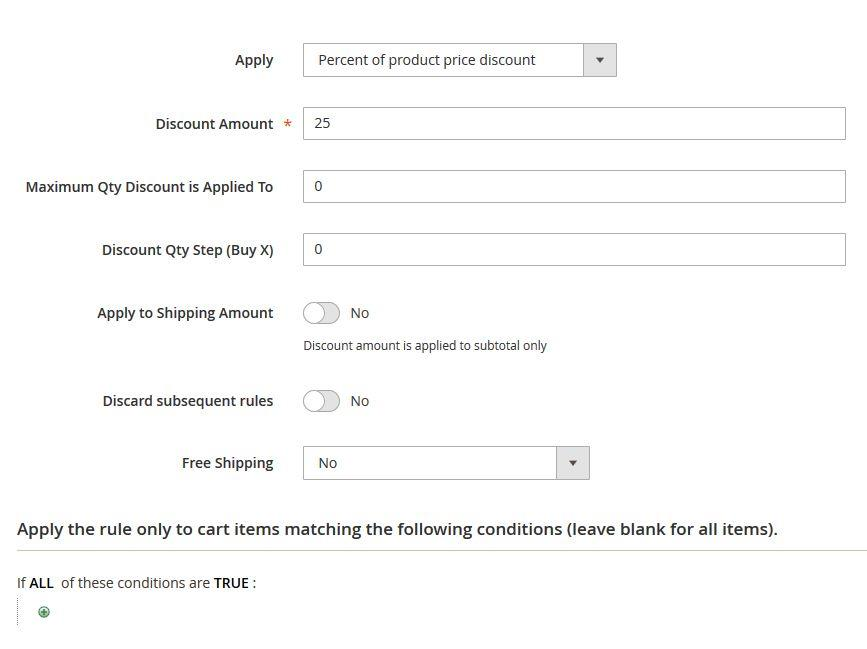The image size is (867, 649).
Task: Click 'Discount amount is applied to subtotal only' note
Action: (x=425, y=346)
